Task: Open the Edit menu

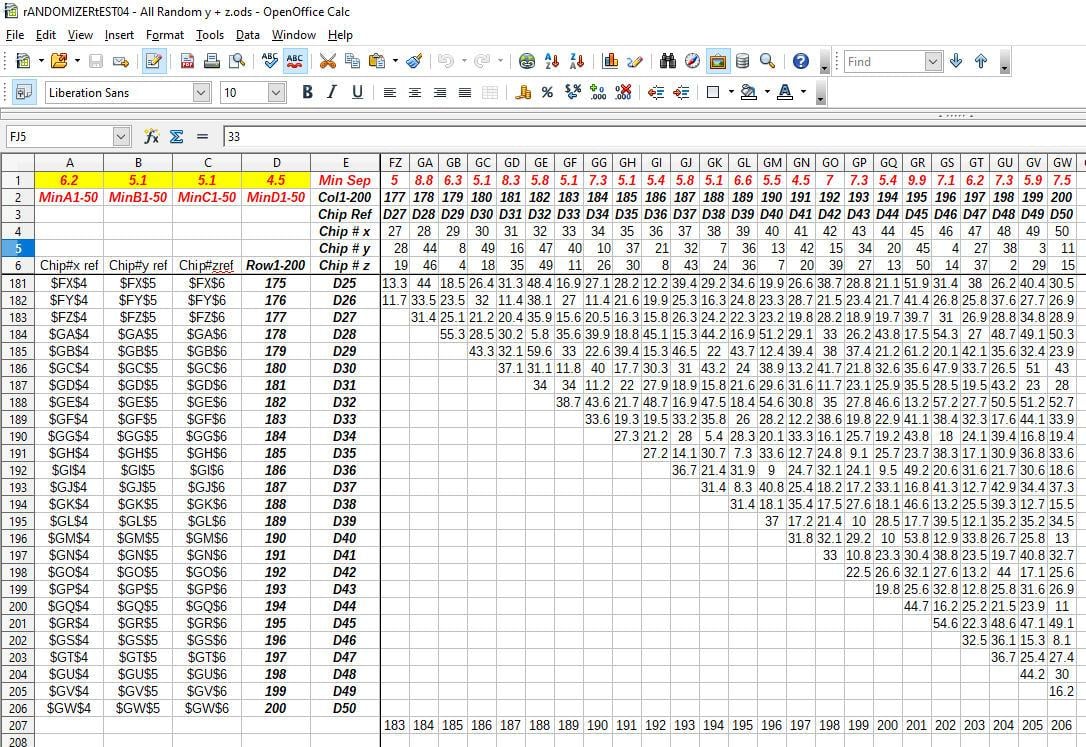Action: [x=46, y=35]
